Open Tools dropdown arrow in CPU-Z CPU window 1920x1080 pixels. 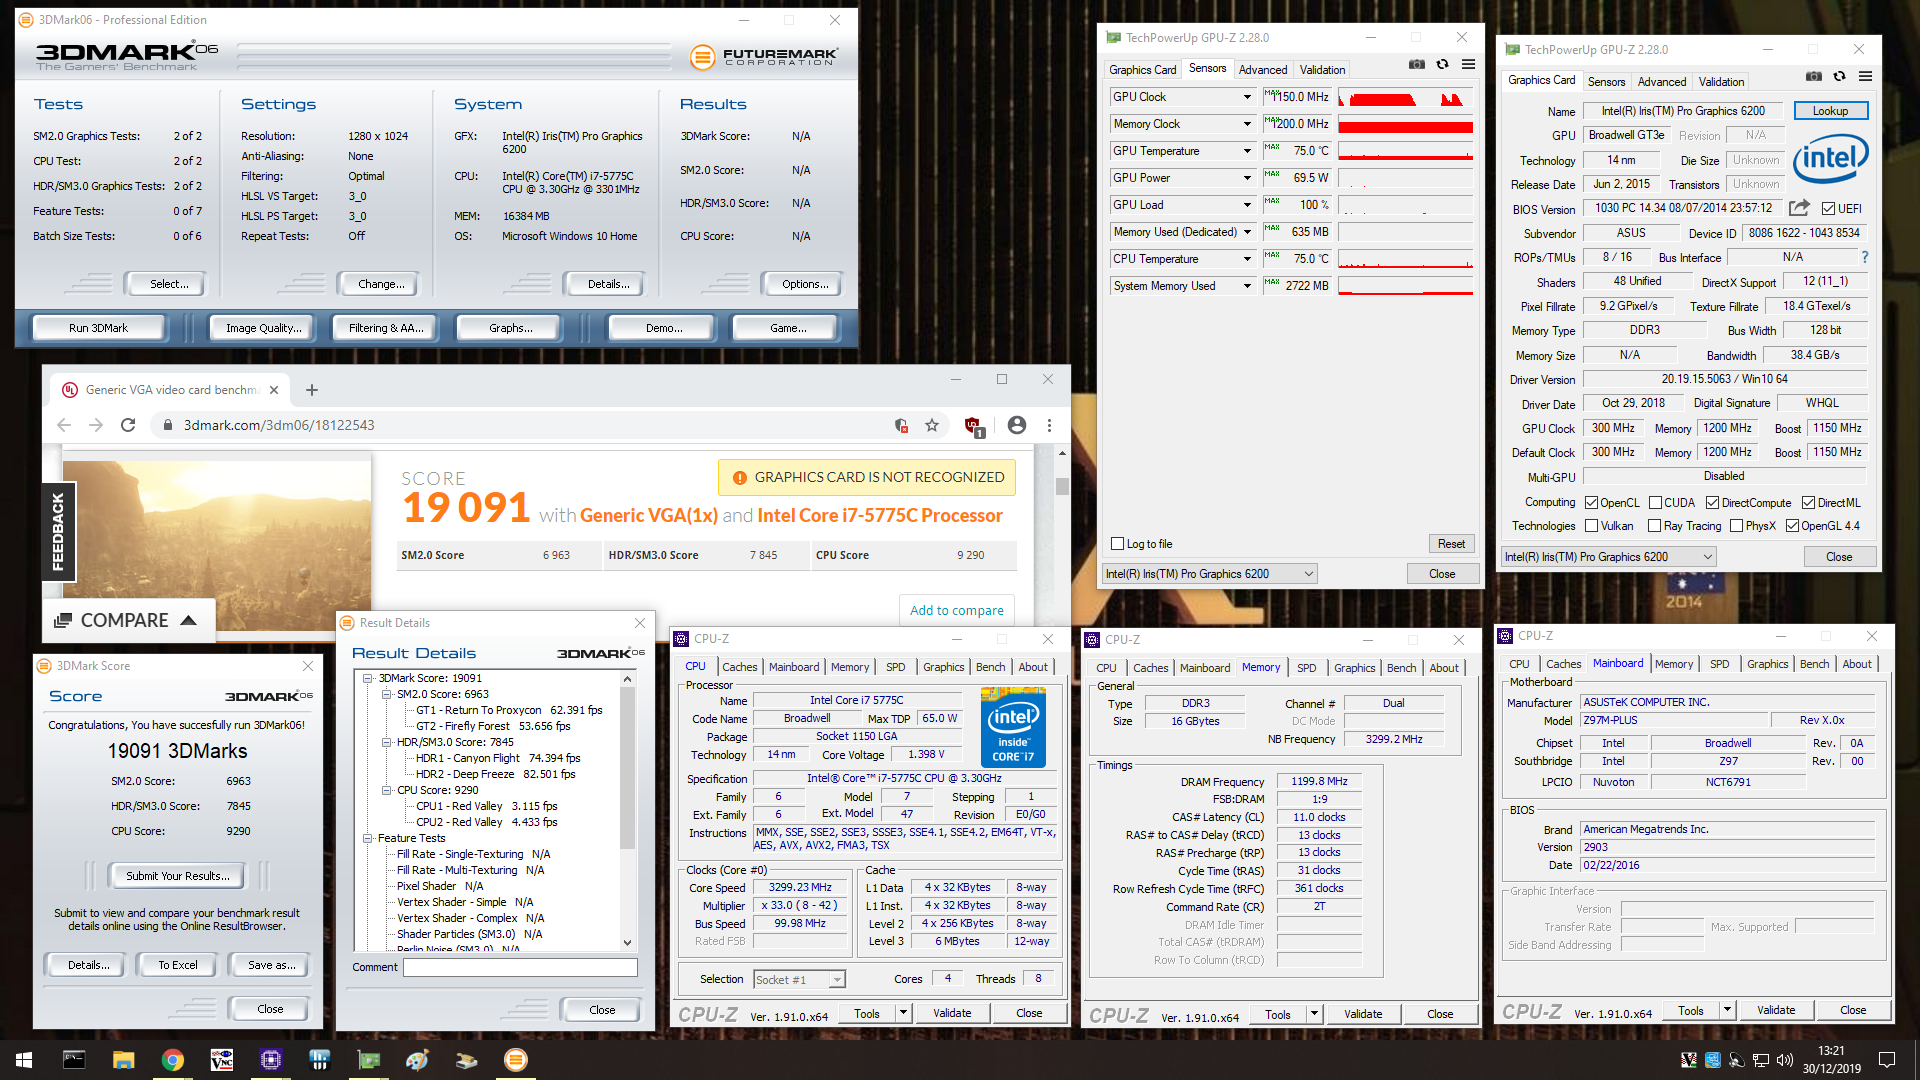pos(902,1013)
